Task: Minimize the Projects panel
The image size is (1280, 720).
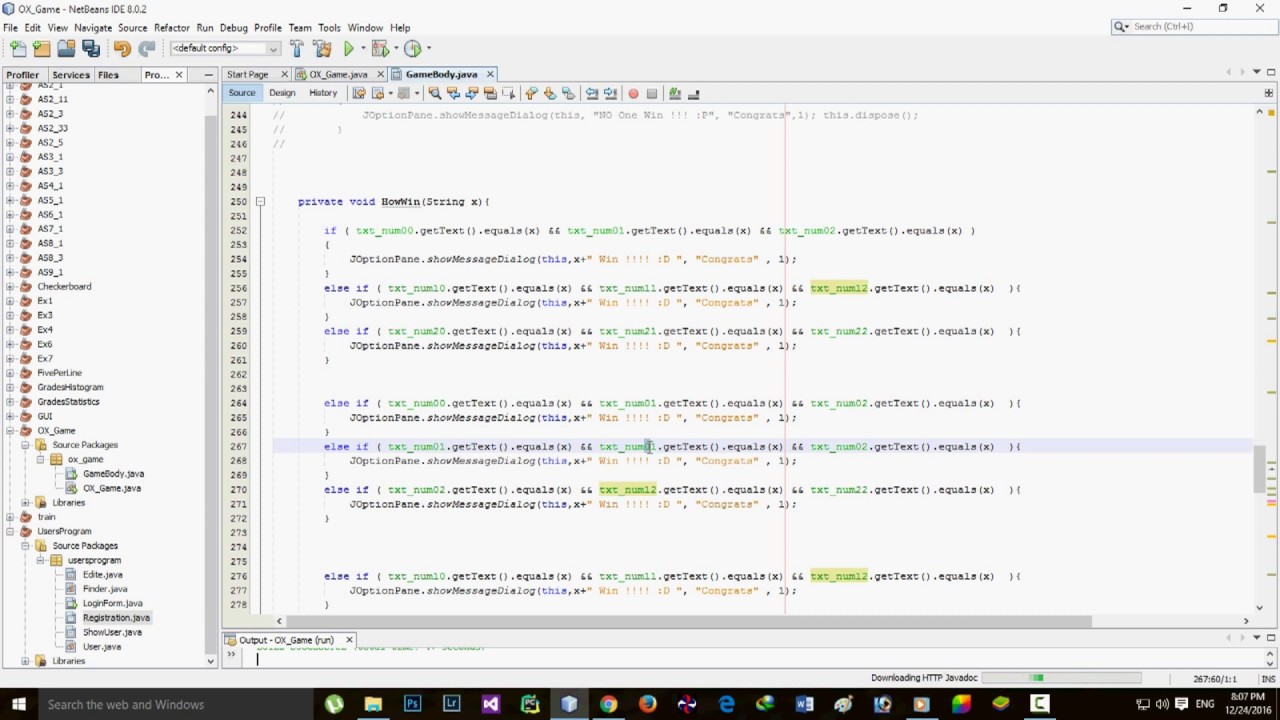Action: click(x=209, y=75)
